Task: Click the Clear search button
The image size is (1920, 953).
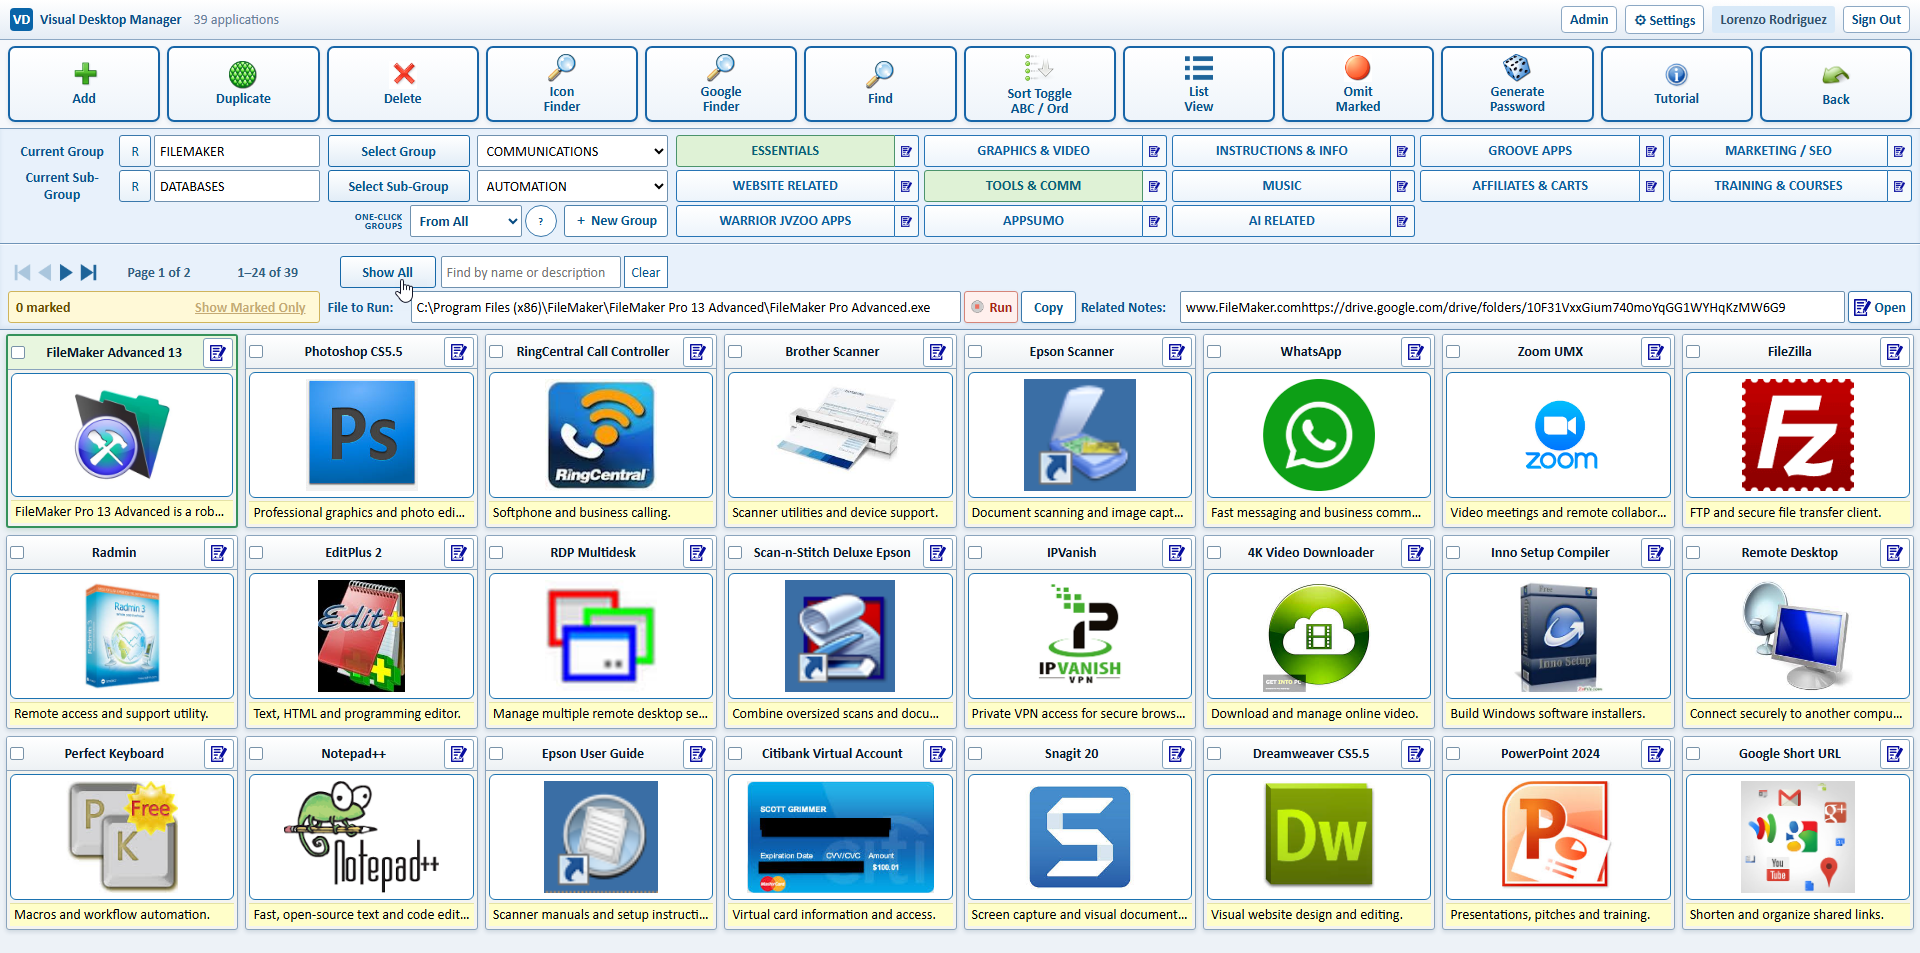Action: (645, 272)
